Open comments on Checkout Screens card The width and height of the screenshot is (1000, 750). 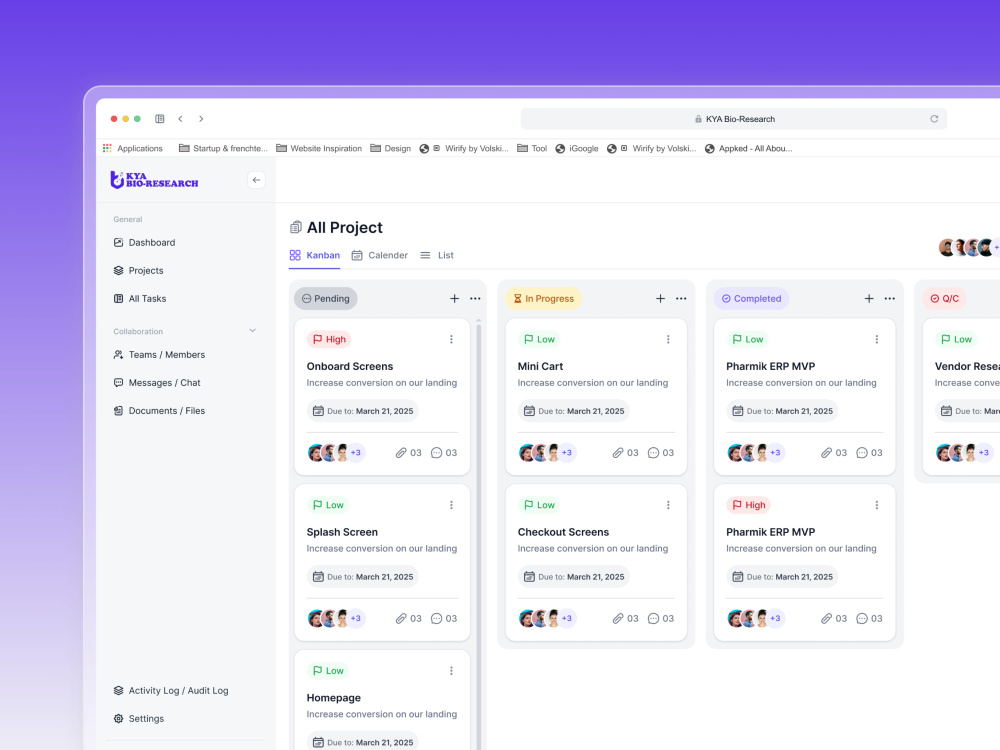[x=661, y=619]
